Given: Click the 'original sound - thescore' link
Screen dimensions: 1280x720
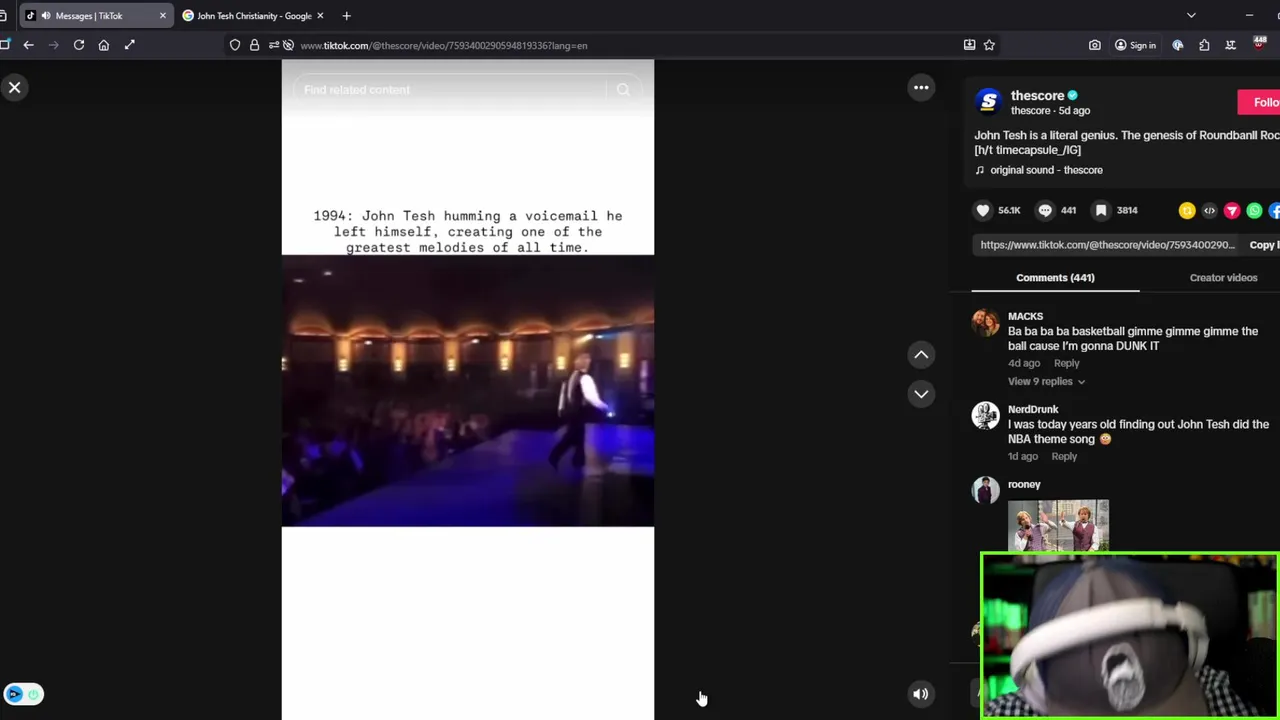Looking at the screenshot, I should point(1046,170).
